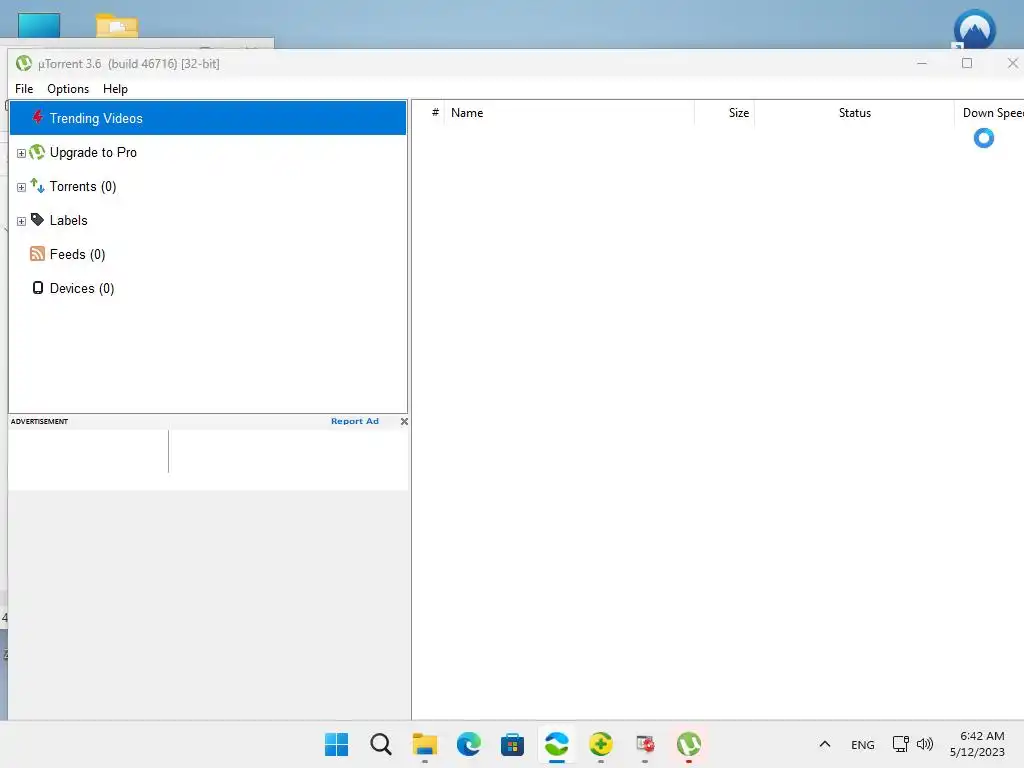Viewport: 1024px width, 768px height.
Task: Open the NordVPN desktop shortcut
Action: pos(974,29)
